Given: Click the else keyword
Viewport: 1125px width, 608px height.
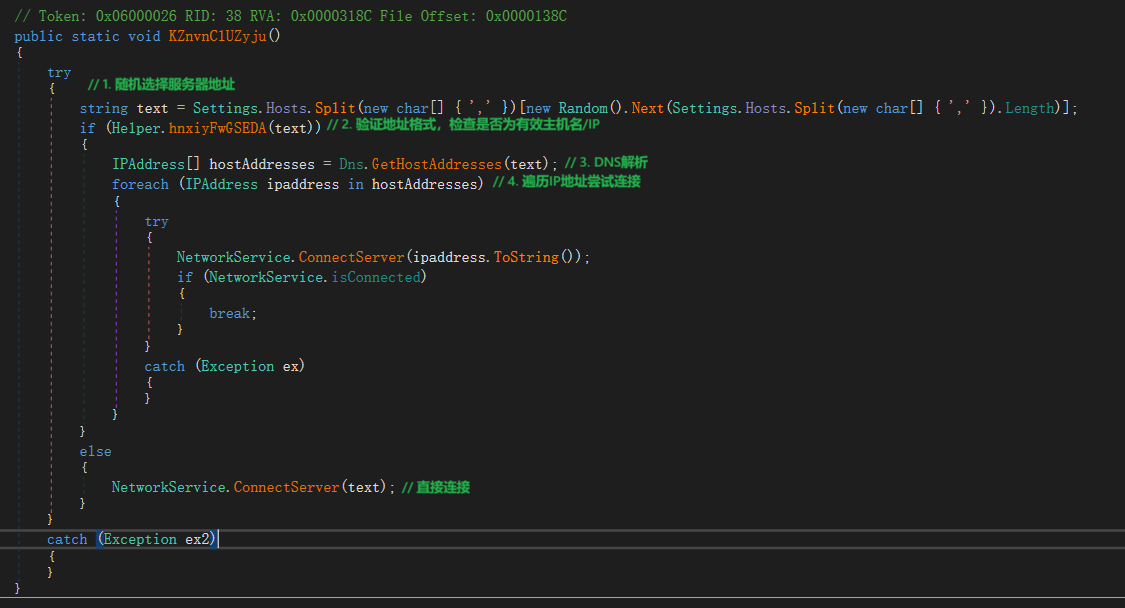Looking at the screenshot, I should [95, 452].
